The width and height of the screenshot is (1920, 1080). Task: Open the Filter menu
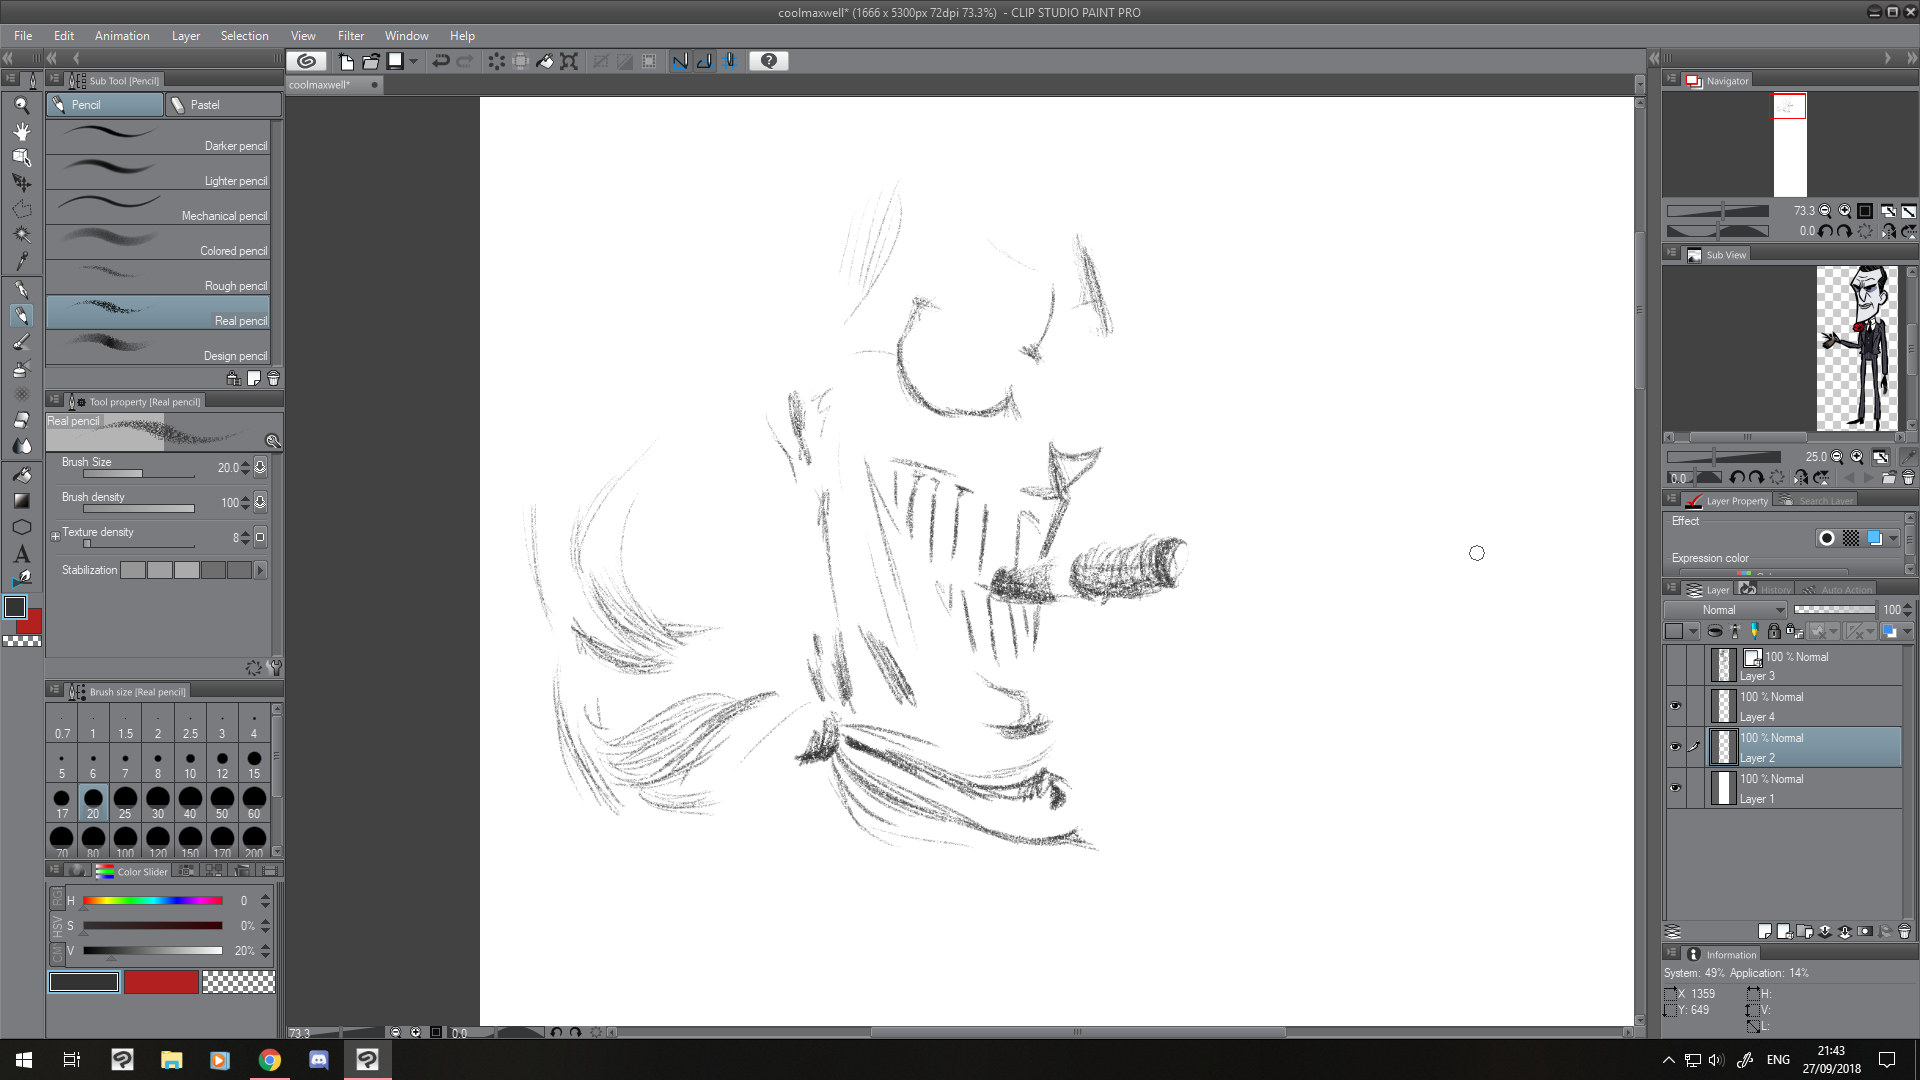[350, 36]
